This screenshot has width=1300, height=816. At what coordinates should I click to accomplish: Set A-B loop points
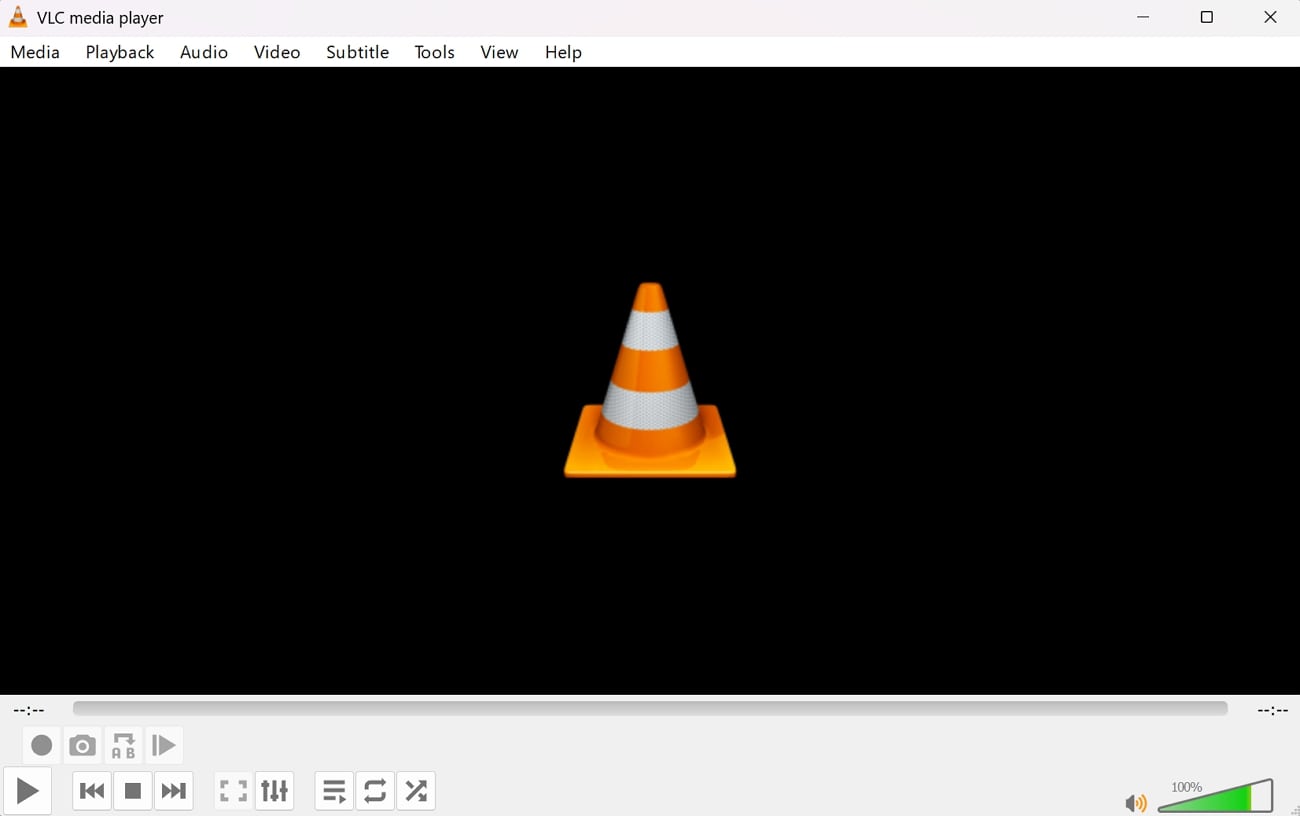click(123, 745)
